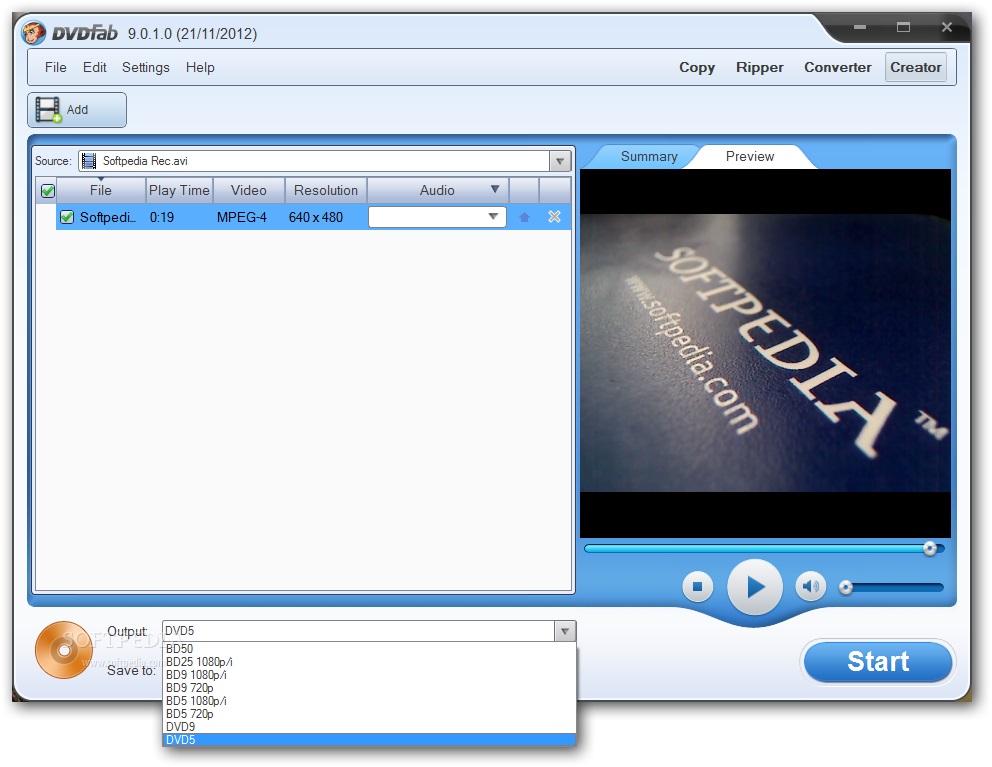Click the preview video frame
Screen dimensions: 992x767
pos(765,353)
